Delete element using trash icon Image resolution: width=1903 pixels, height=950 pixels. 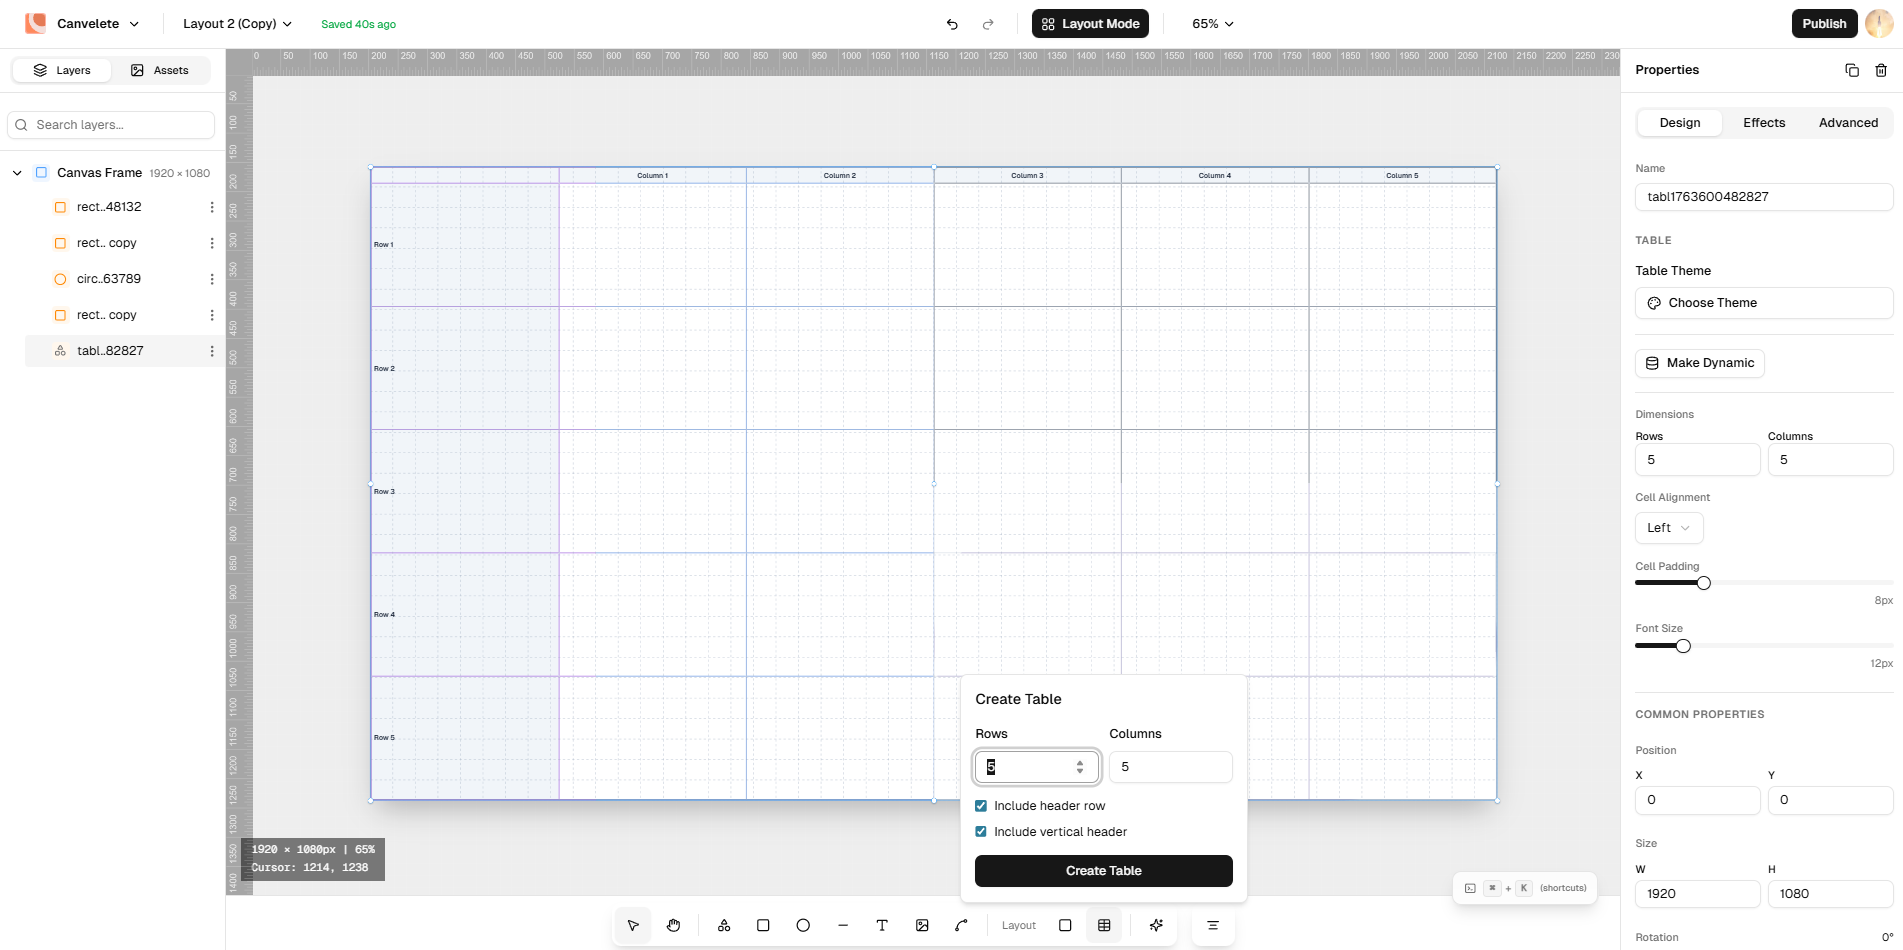1881,70
